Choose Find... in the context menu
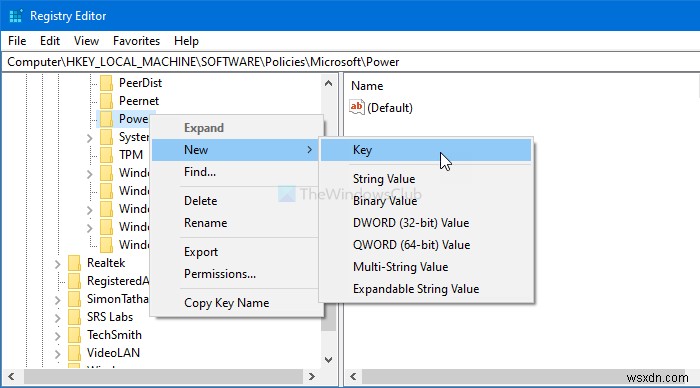The width and height of the screenshot is (700, 388). [235, 172]
